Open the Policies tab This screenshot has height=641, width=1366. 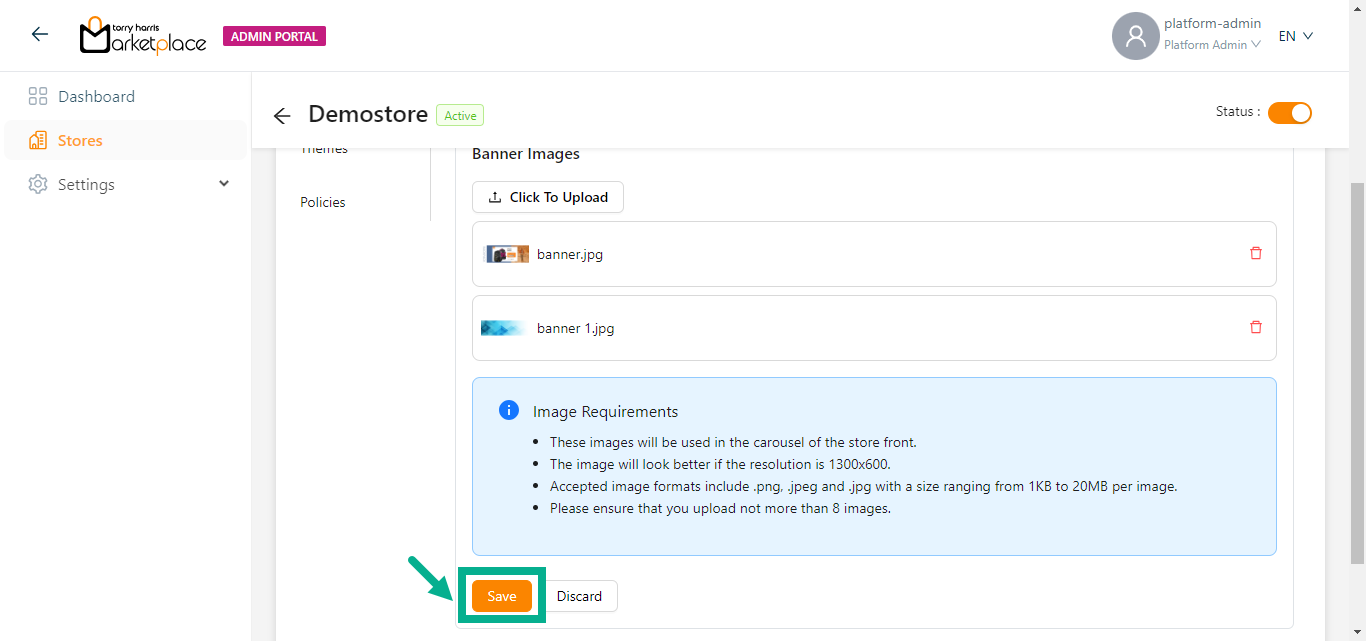[x=323, y=202]
